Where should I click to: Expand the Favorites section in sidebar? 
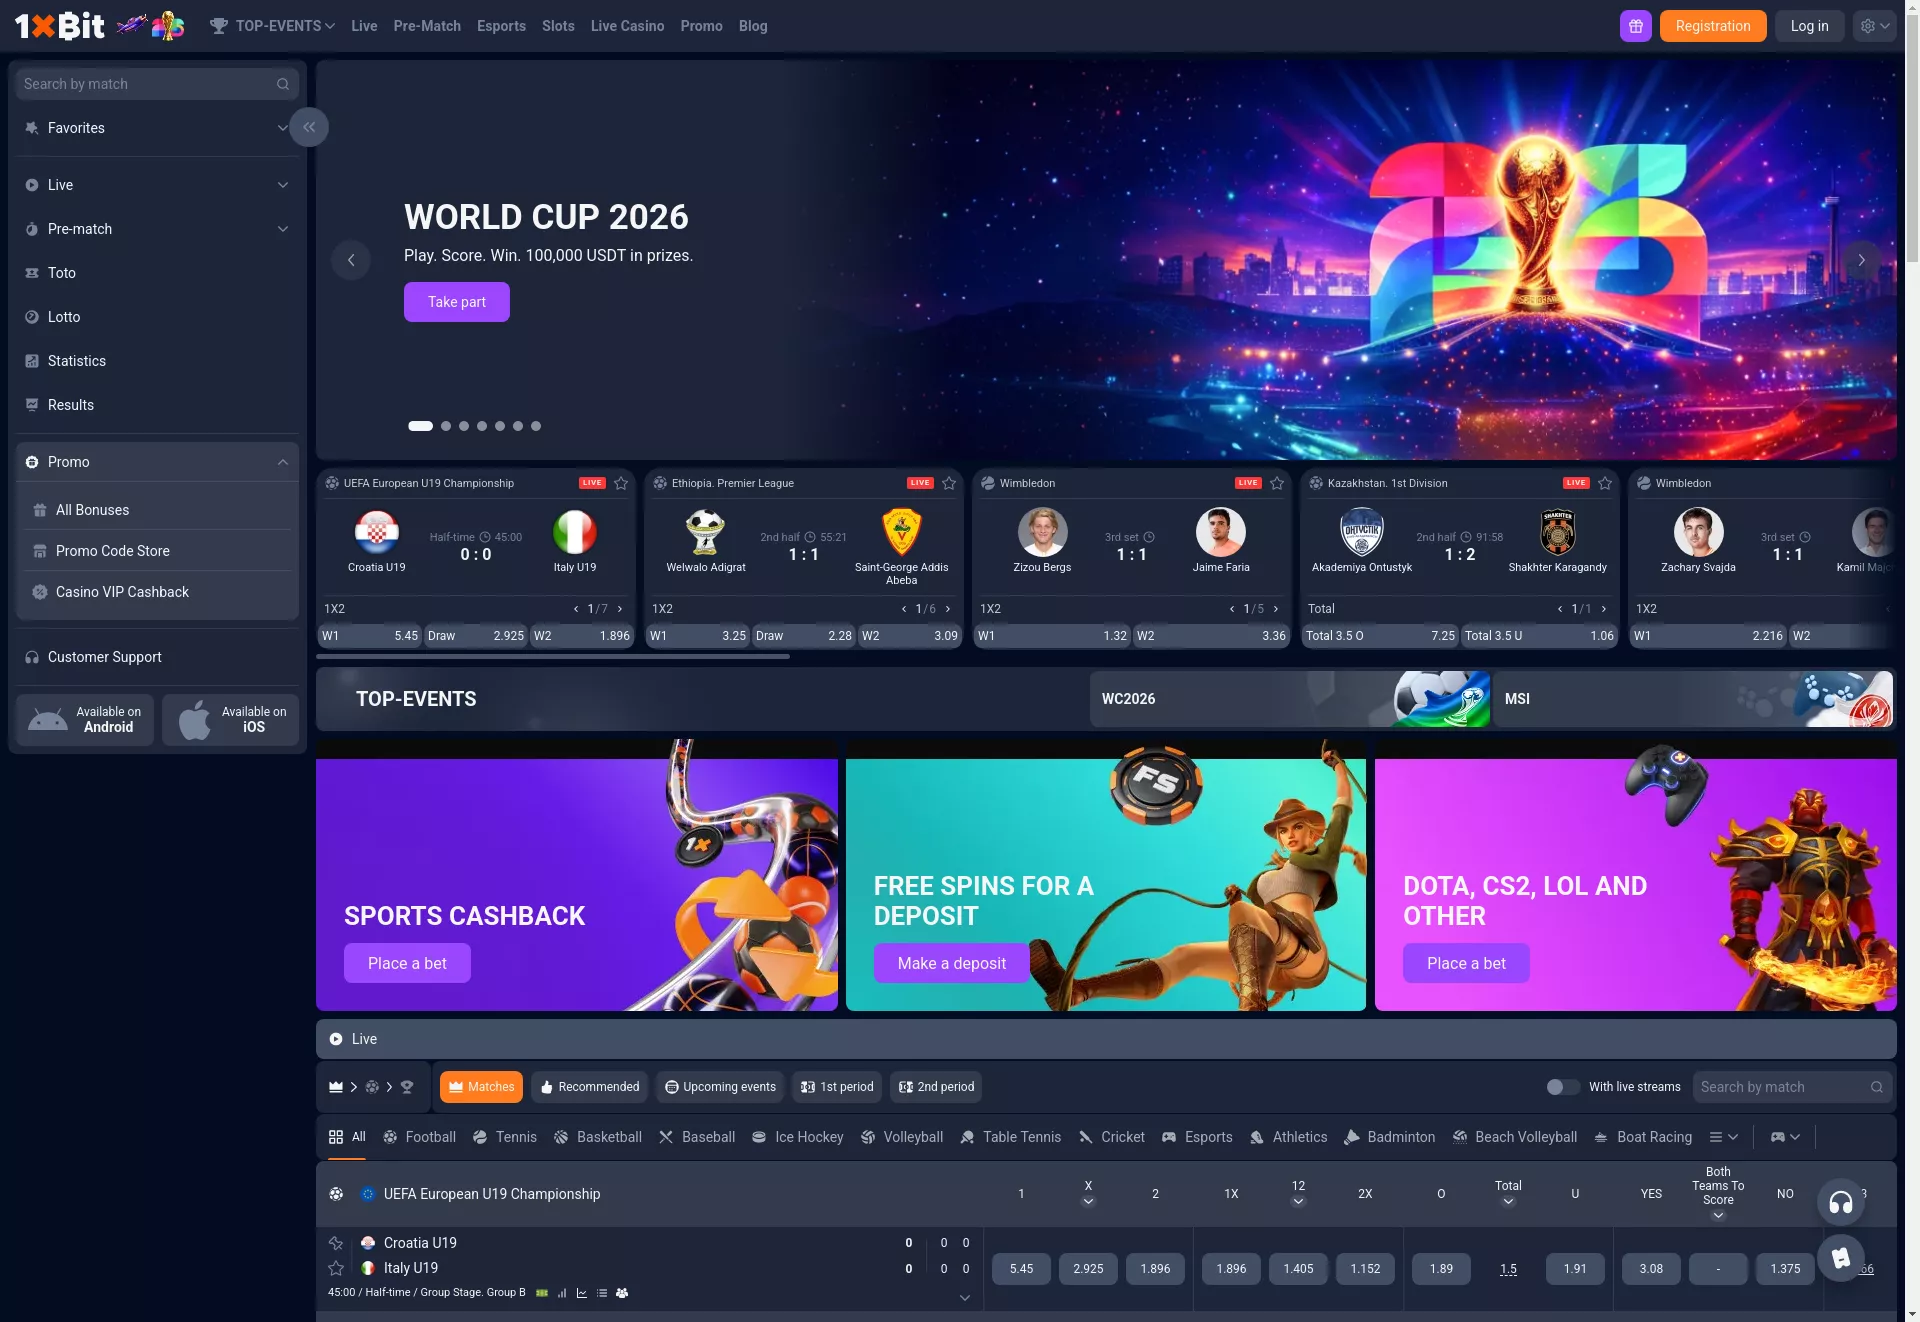click(157, 128)
